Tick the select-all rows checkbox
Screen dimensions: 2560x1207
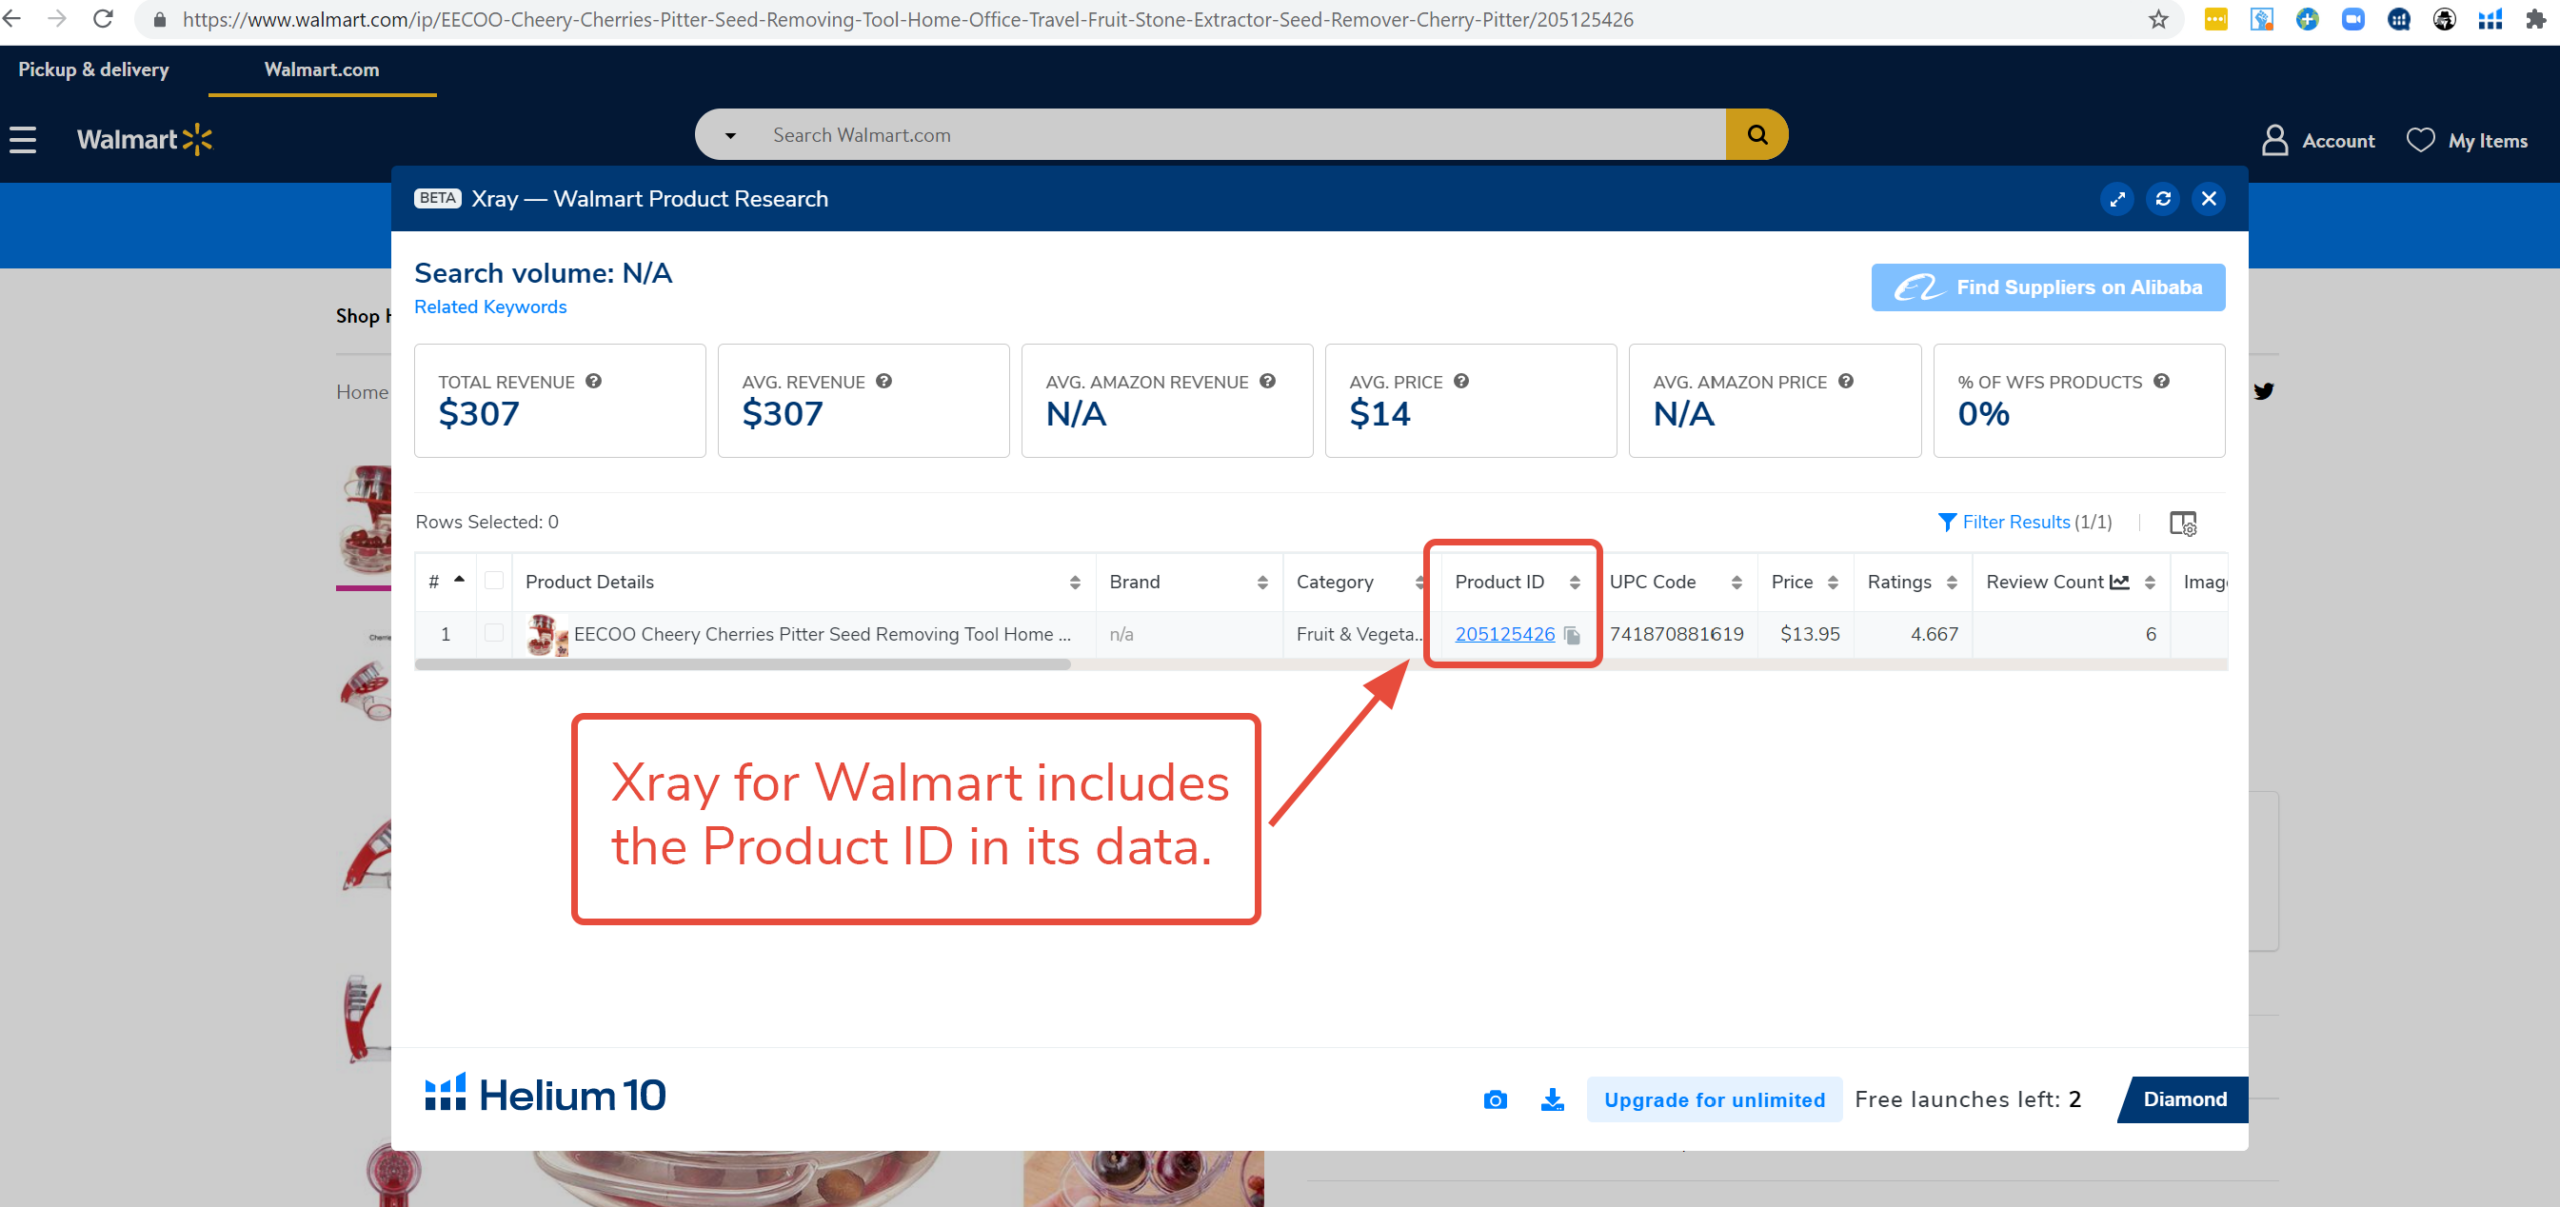(494, 581)
